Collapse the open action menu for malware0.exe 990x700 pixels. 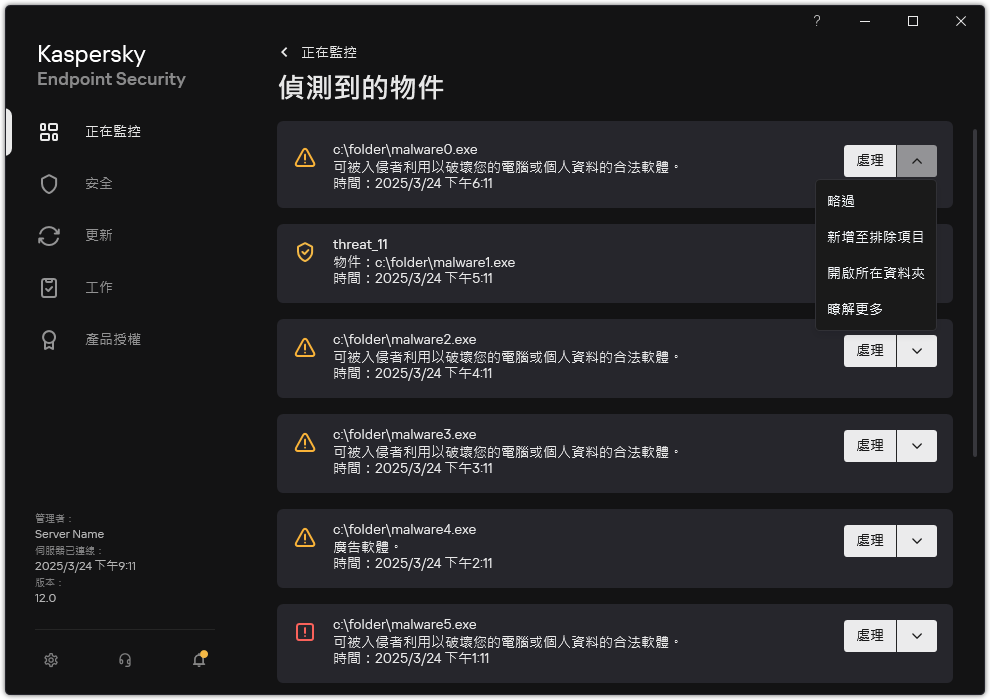917,161
